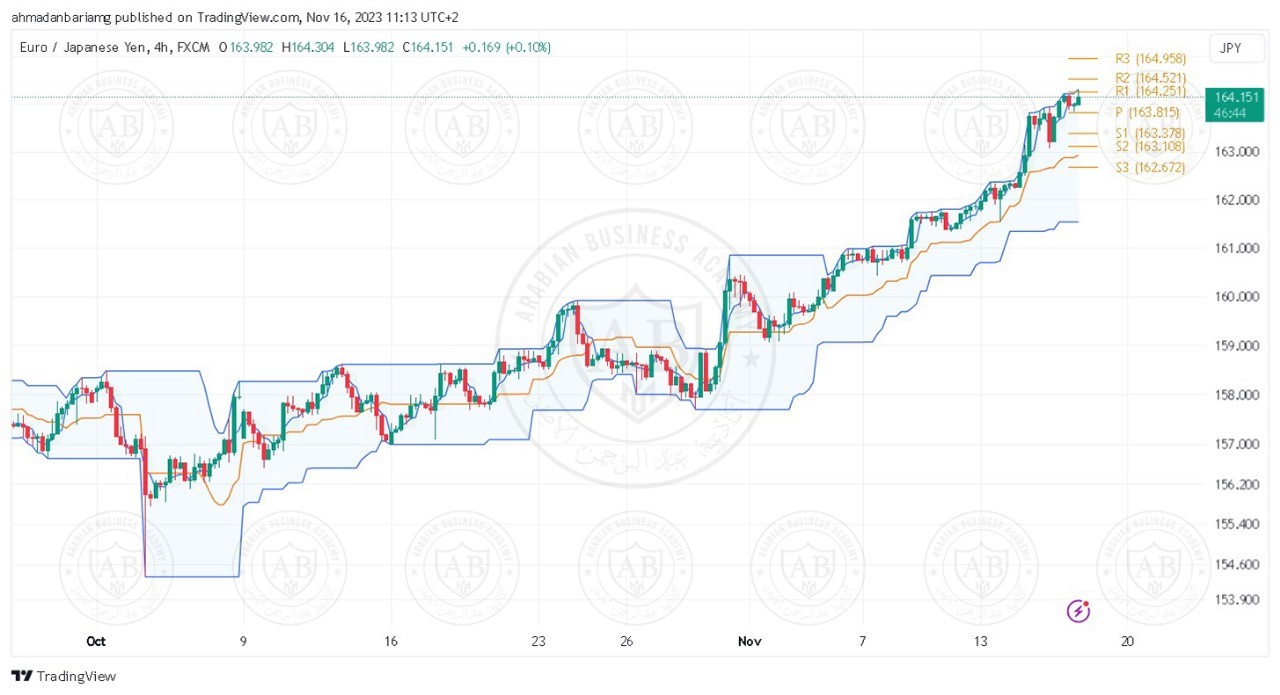Click the FXCM exchange label

coord(193,47)
